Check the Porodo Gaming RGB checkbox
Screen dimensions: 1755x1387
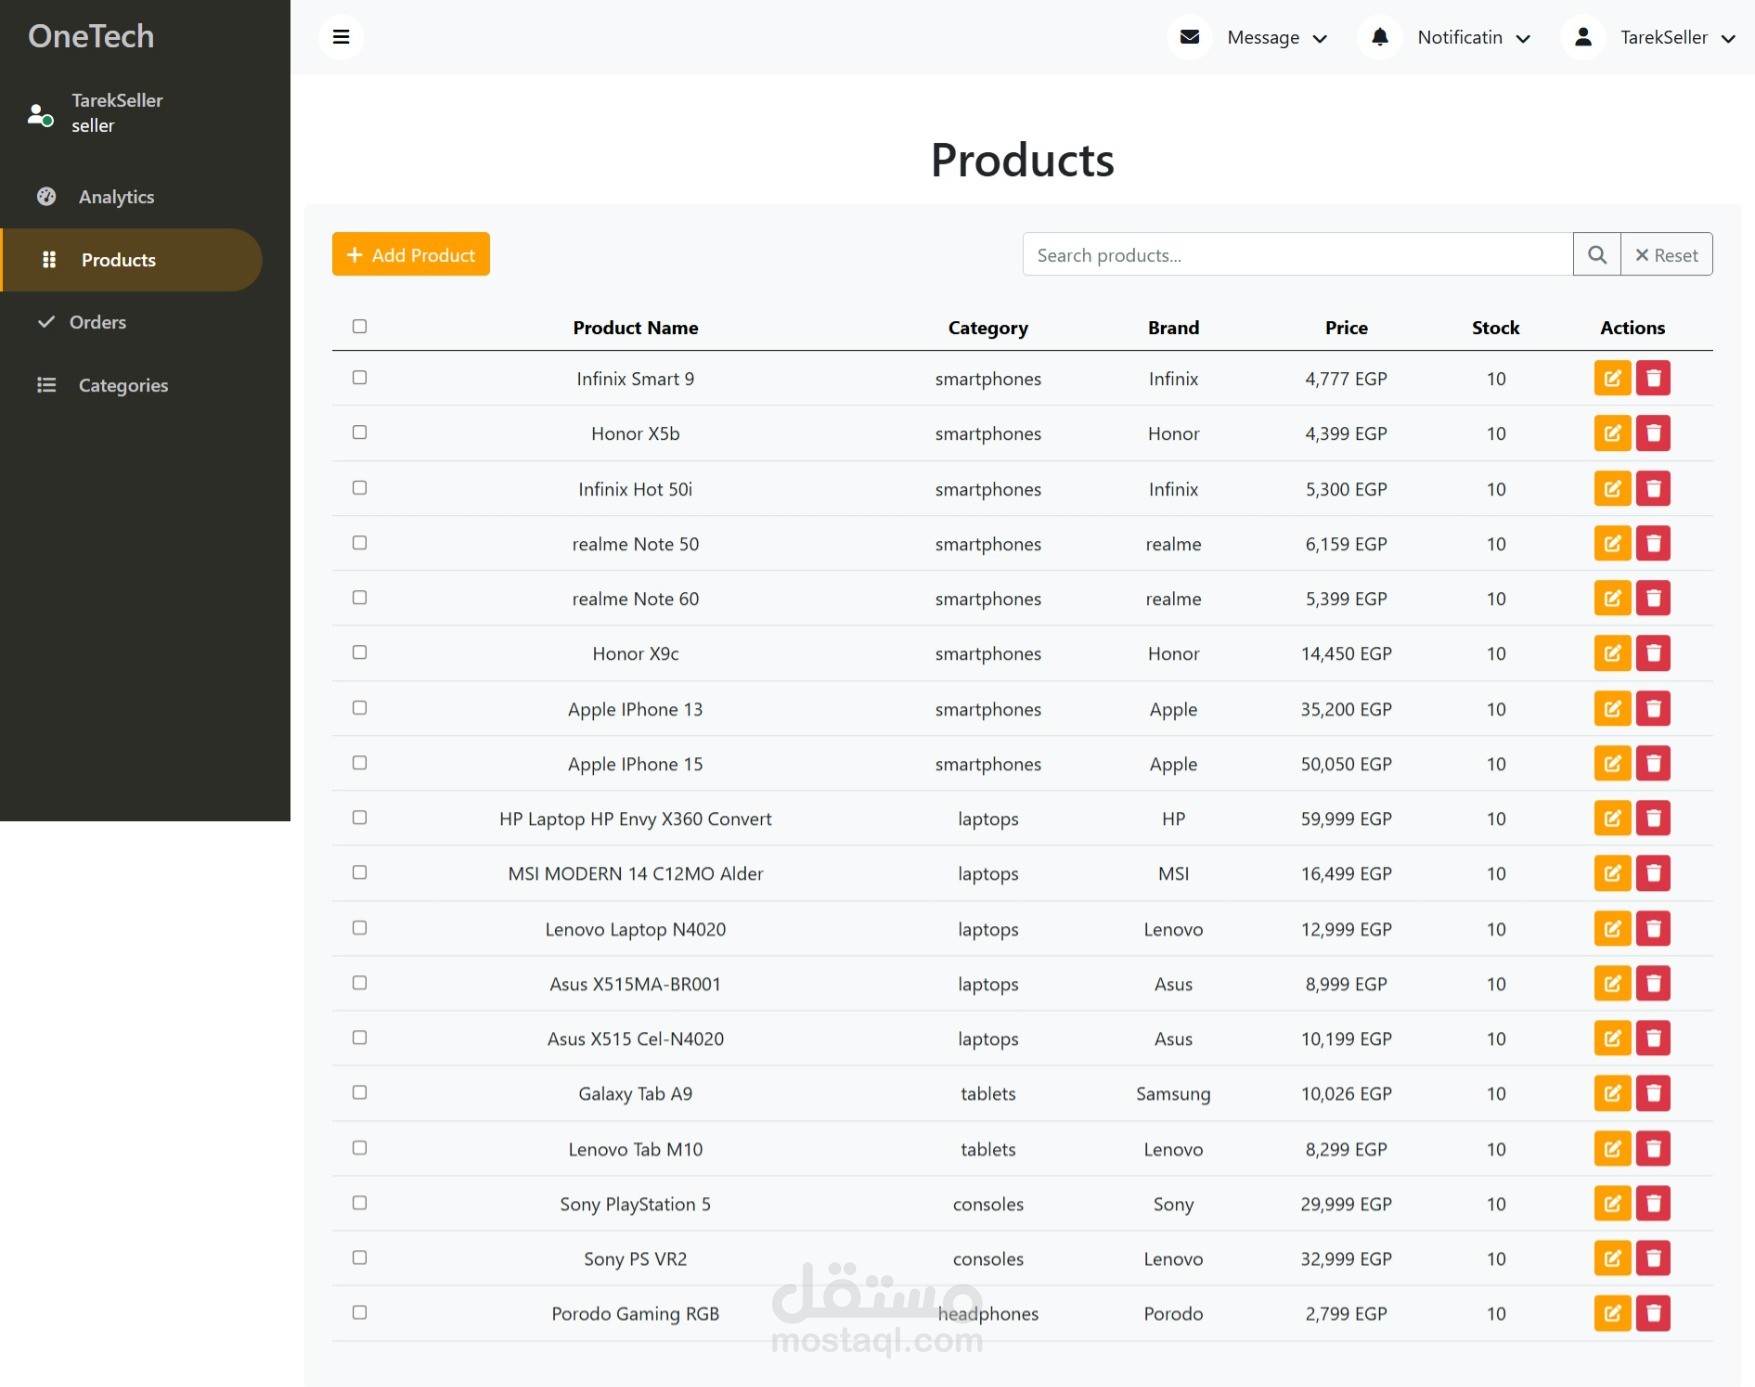[360, 1312]
